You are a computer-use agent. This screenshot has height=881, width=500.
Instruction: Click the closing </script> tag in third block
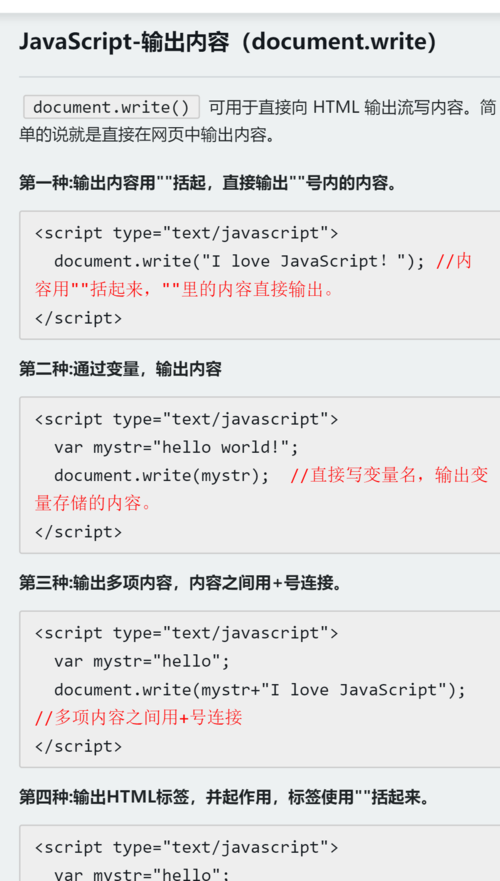coord(78,746)
